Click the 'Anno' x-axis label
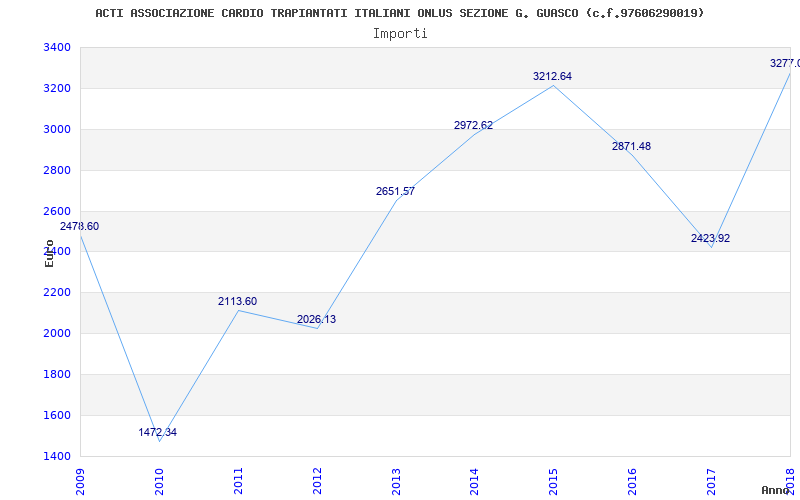The image size is (800, 500). [x=775, y=490]
